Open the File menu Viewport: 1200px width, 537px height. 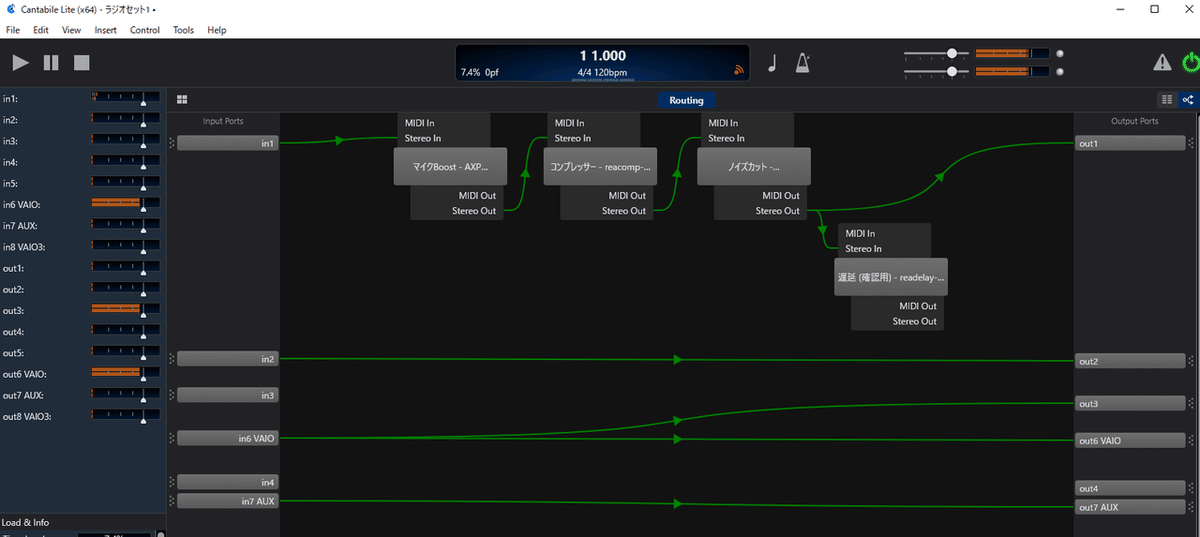13,30
